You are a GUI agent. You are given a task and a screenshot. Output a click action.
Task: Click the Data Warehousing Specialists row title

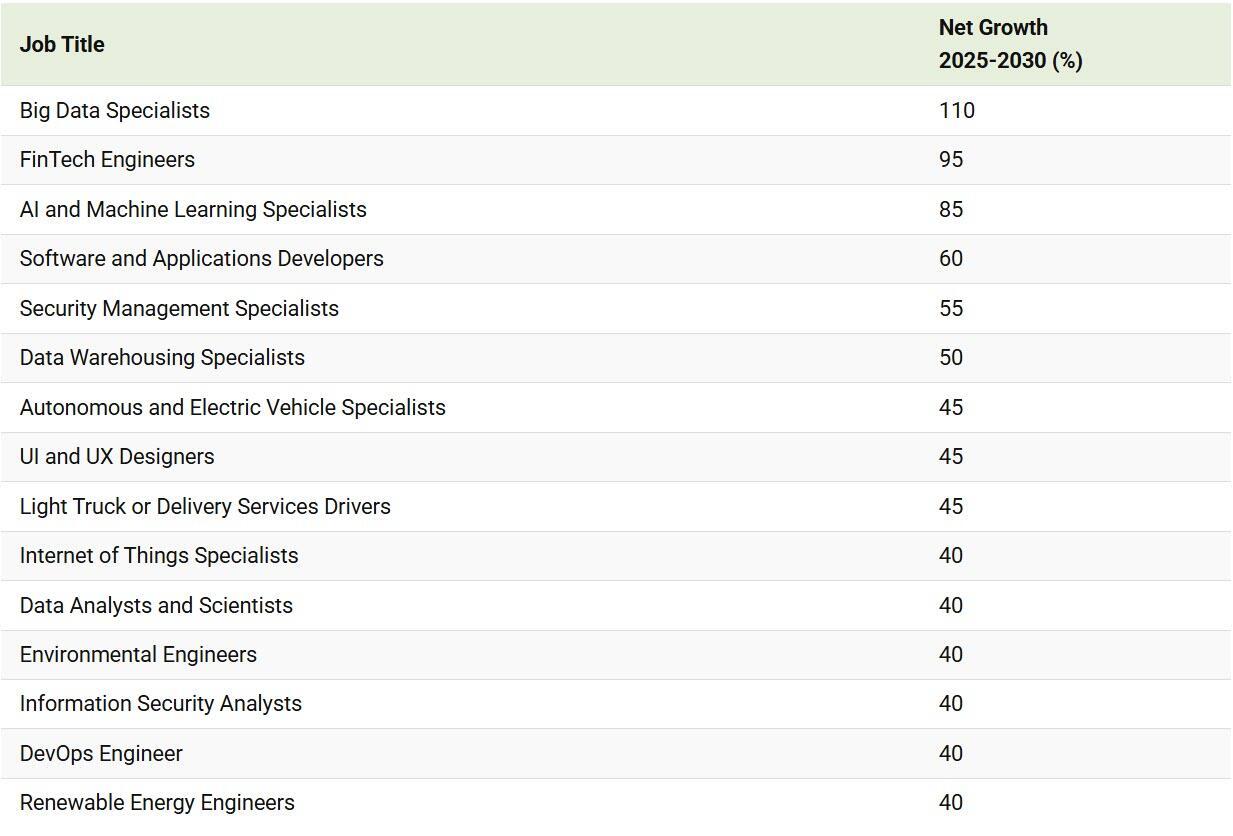coord(162,357)
